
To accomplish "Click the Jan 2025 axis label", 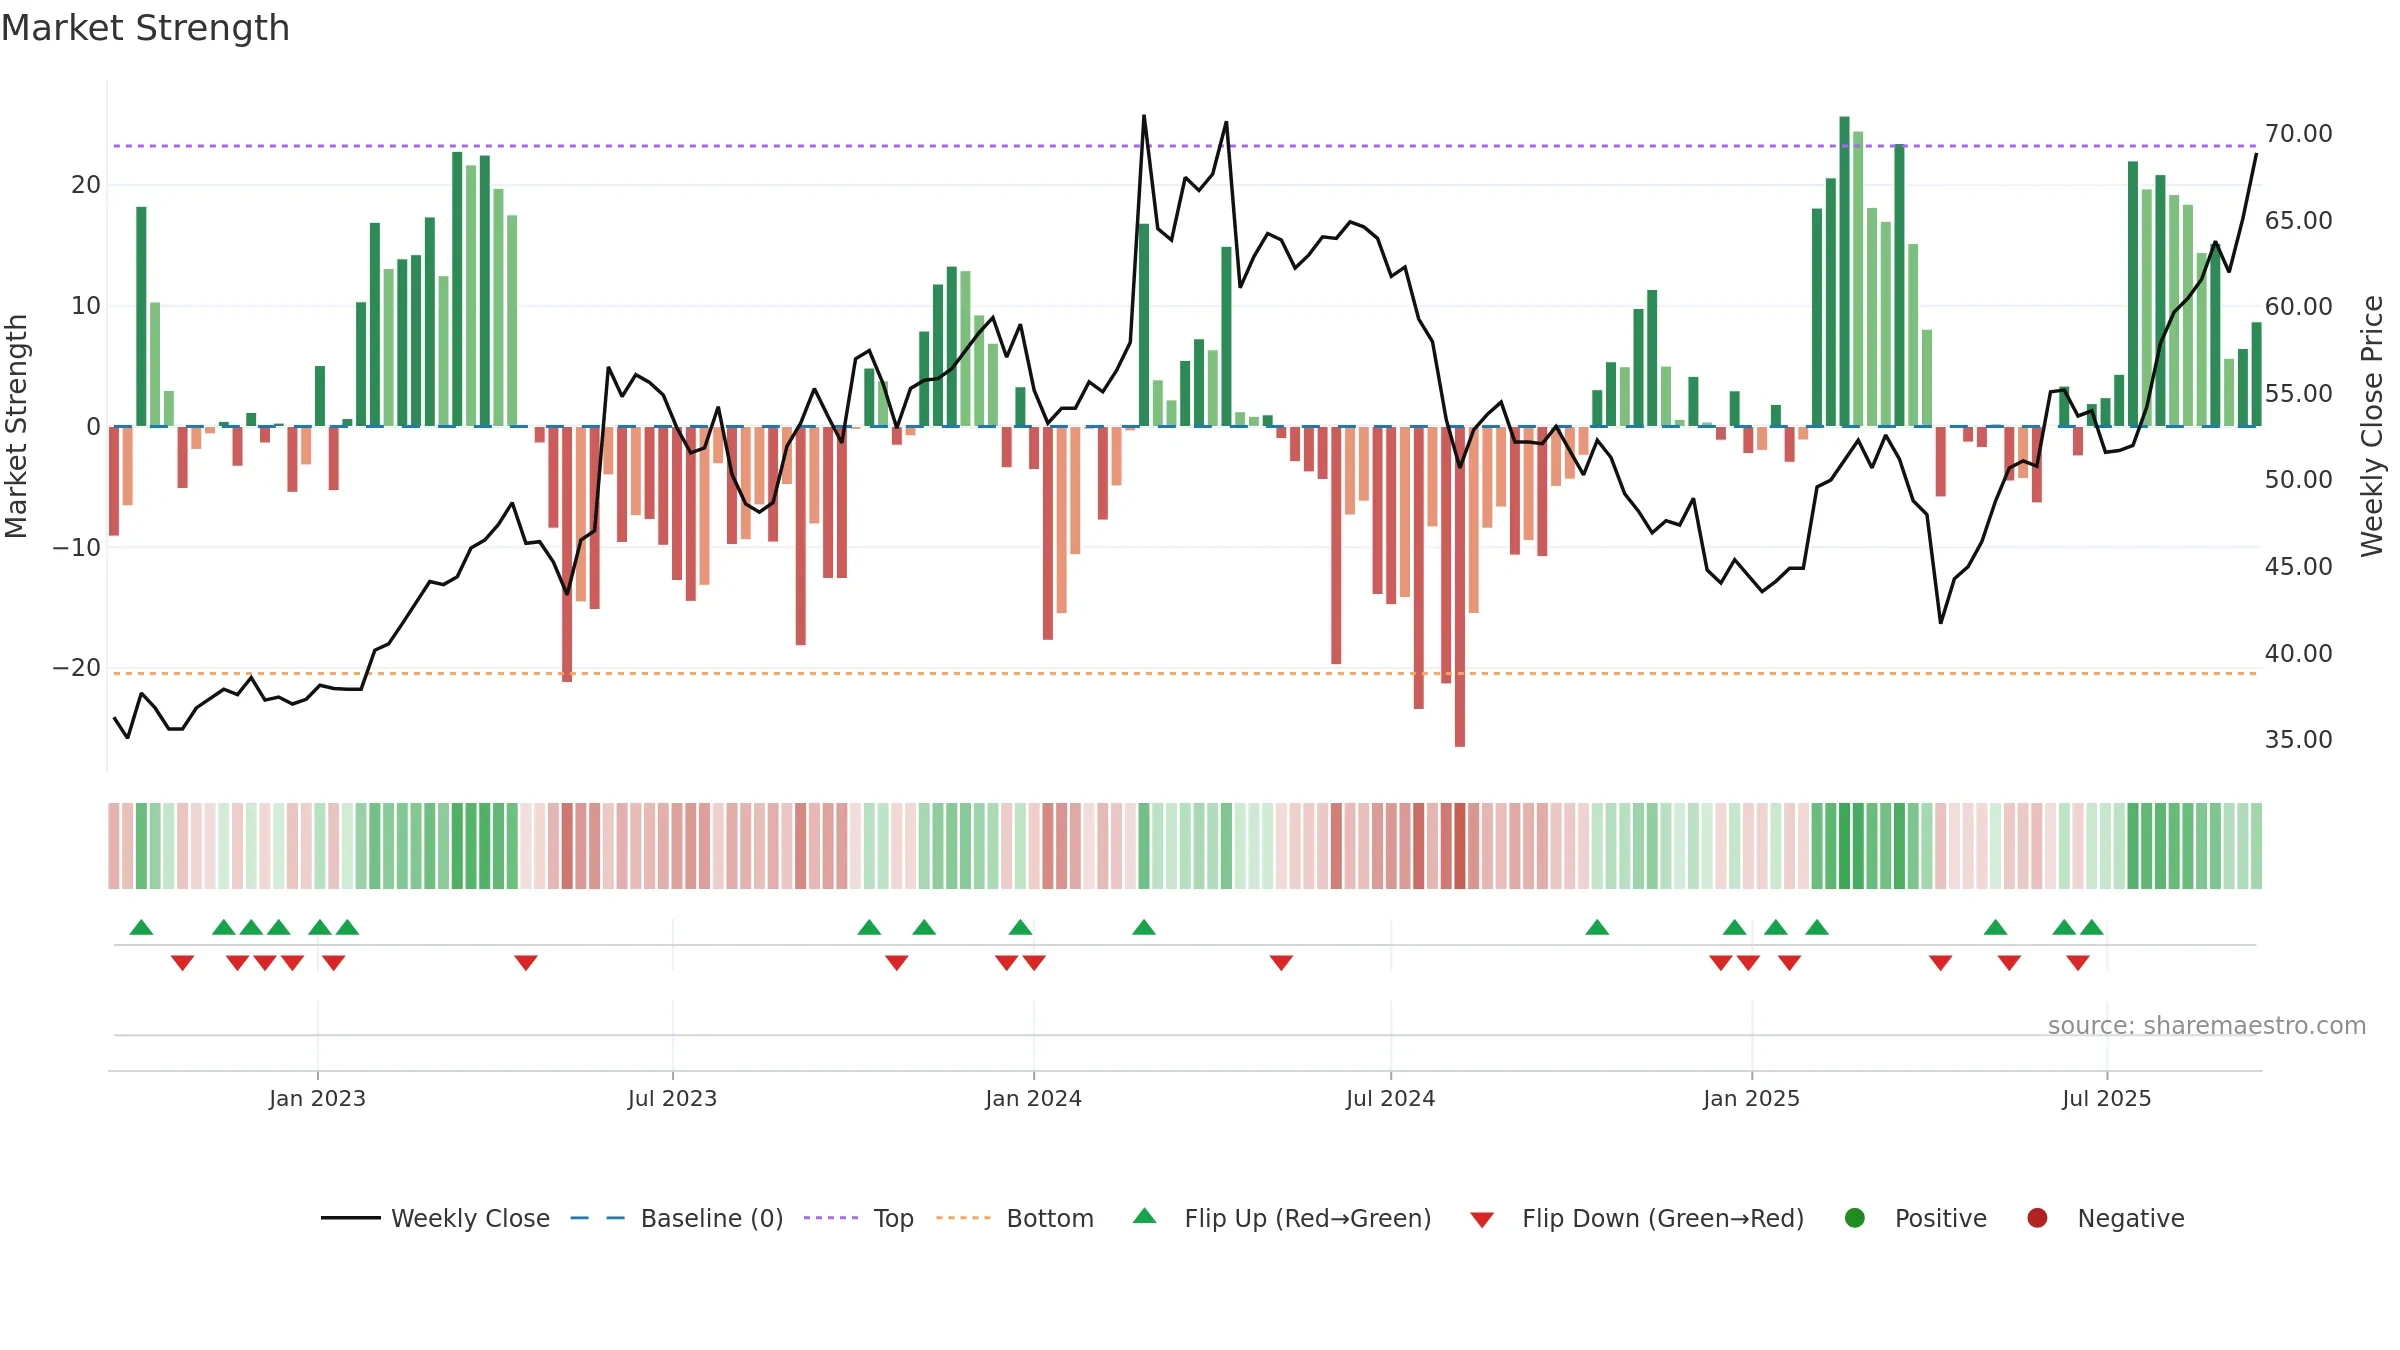I will pos(1751,1098).
